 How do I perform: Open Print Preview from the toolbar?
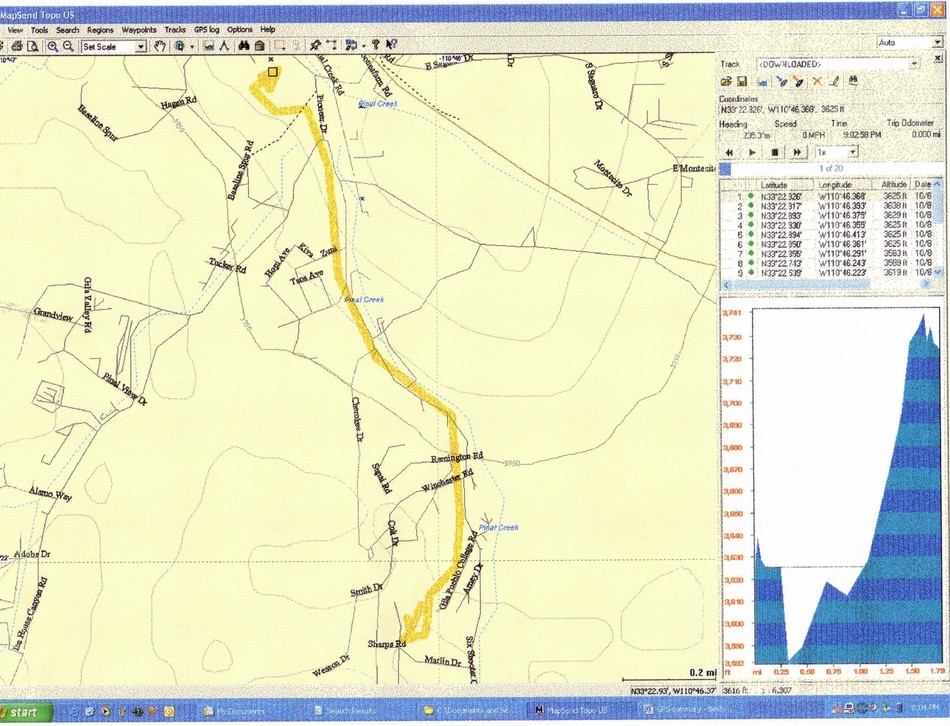coord(33,46)
